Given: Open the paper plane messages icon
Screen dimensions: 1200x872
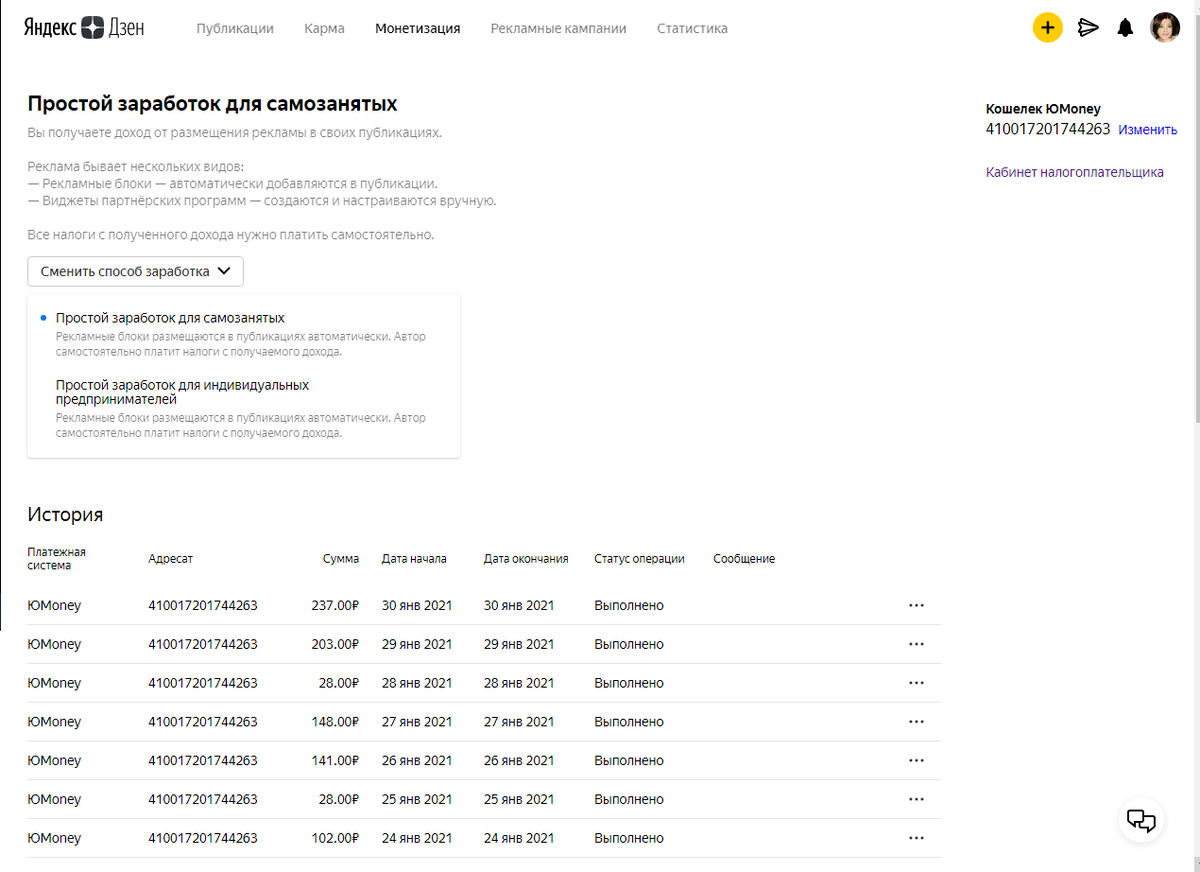Looking at the screenshot, I should (1088, 28).
